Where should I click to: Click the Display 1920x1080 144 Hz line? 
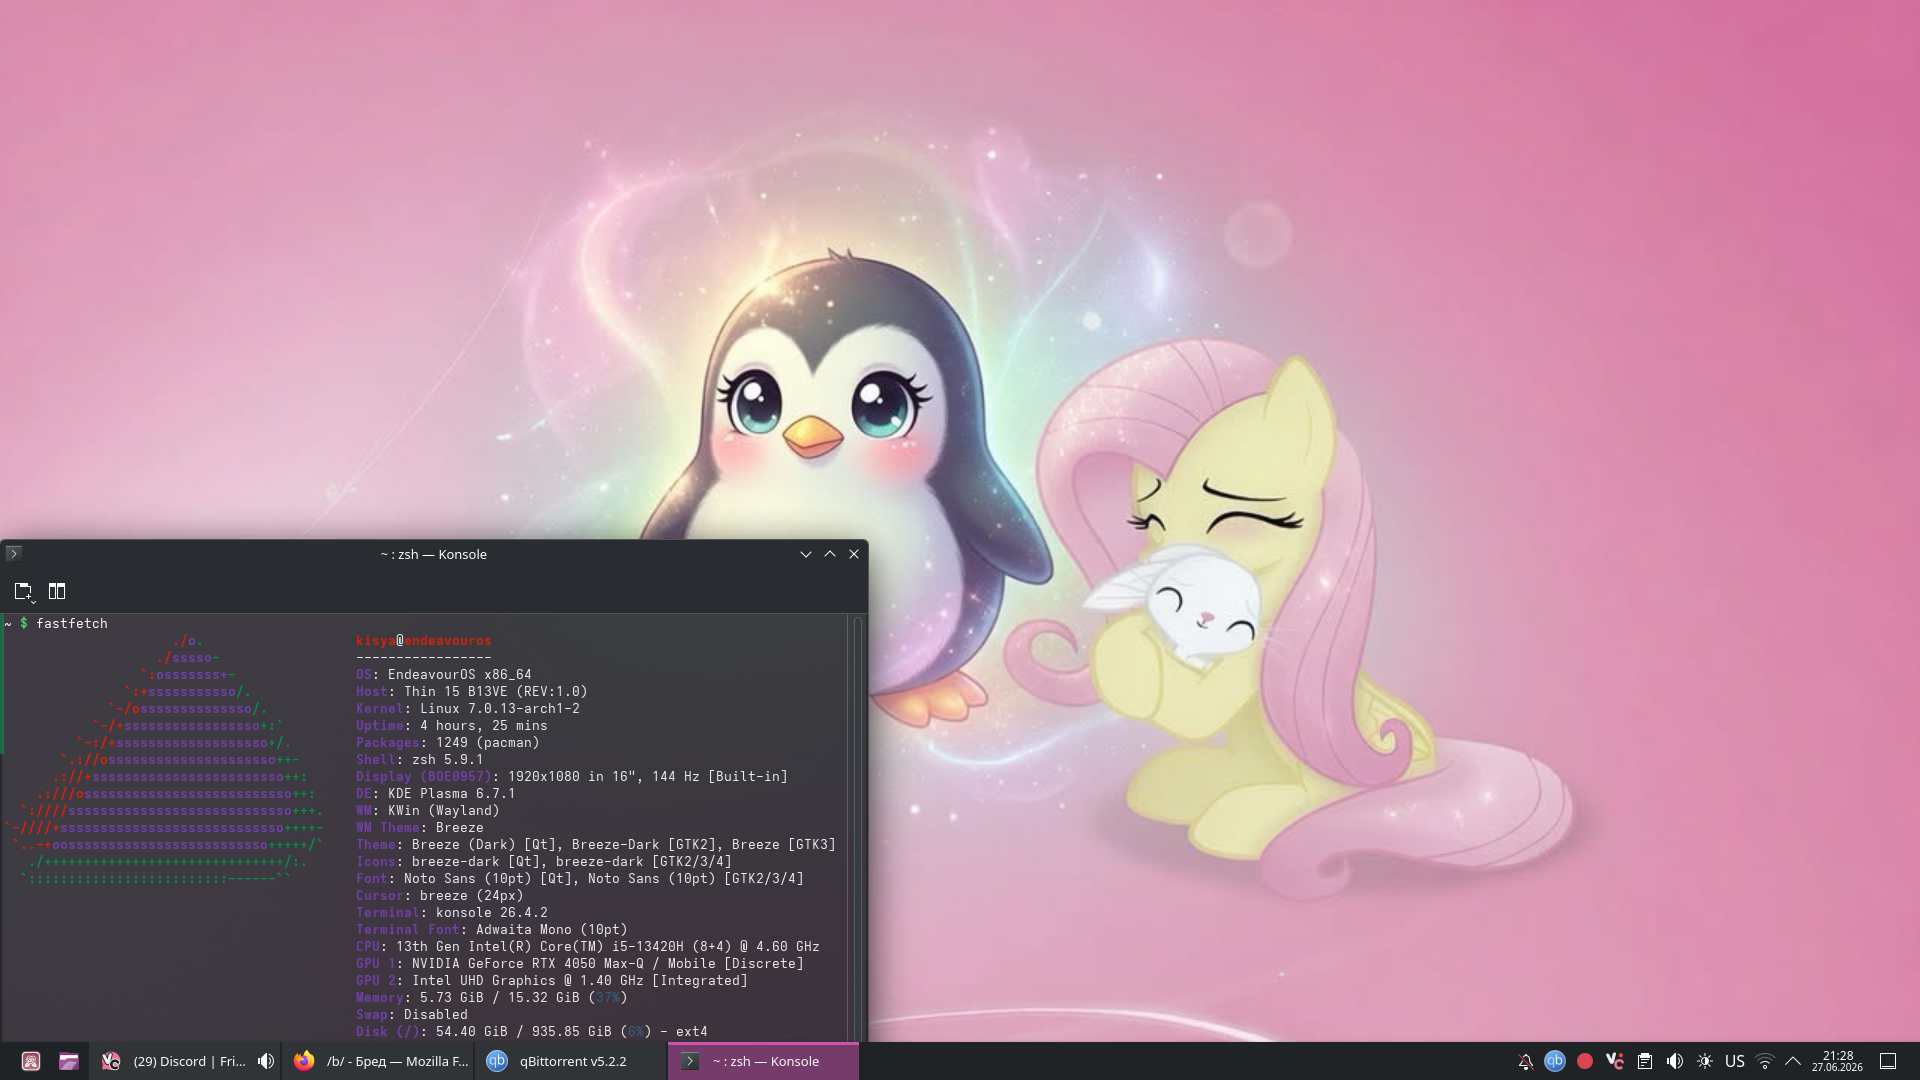coord(572,777)
